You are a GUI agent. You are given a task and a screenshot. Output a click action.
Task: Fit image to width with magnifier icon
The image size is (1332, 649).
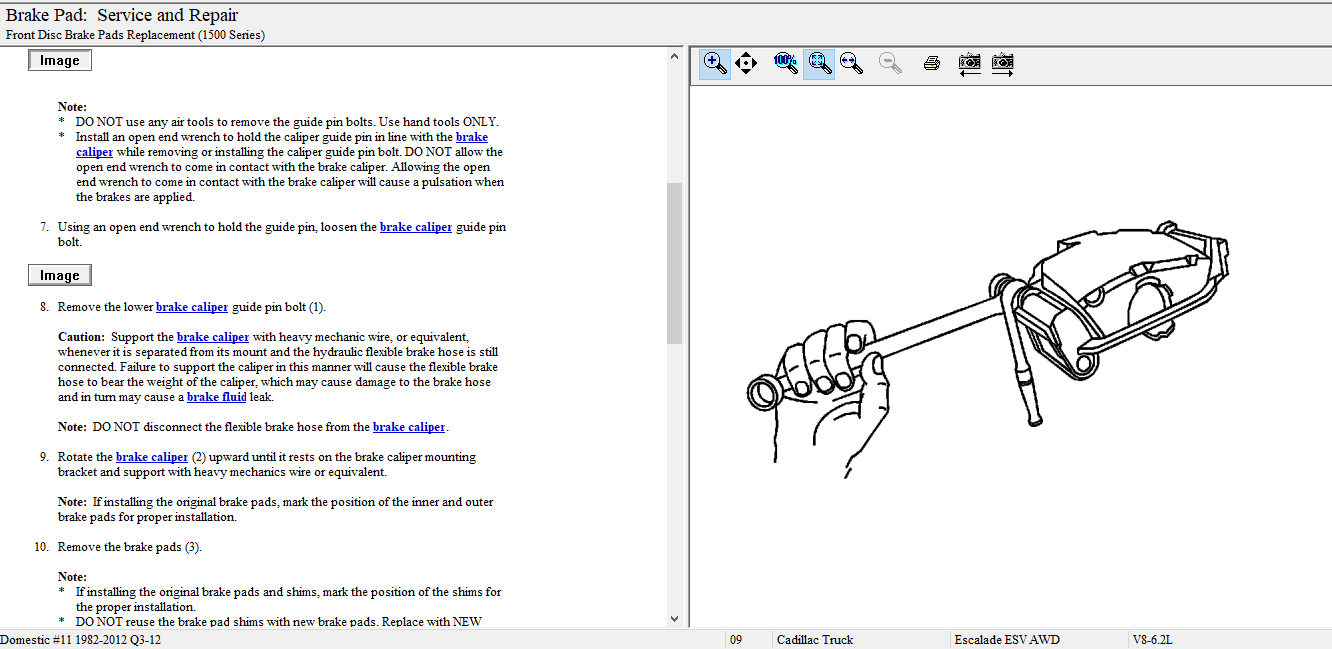click(x=851, y=63)
